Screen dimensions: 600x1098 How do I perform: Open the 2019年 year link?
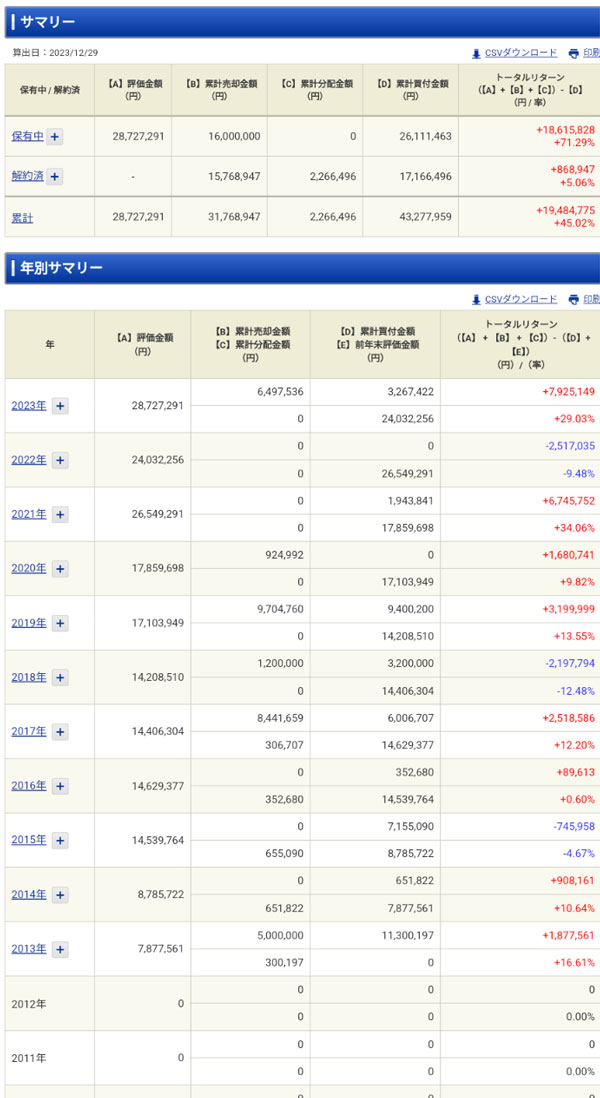point(28,623)
